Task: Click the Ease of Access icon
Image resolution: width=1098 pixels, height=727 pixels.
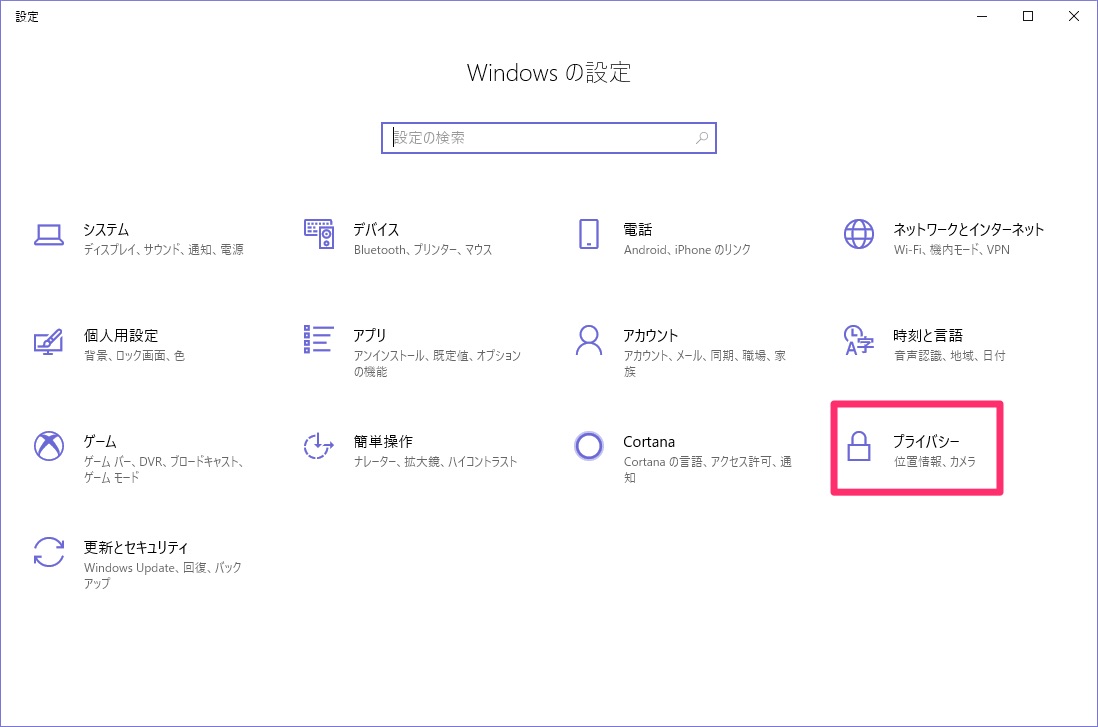Action: pos(319,446)
